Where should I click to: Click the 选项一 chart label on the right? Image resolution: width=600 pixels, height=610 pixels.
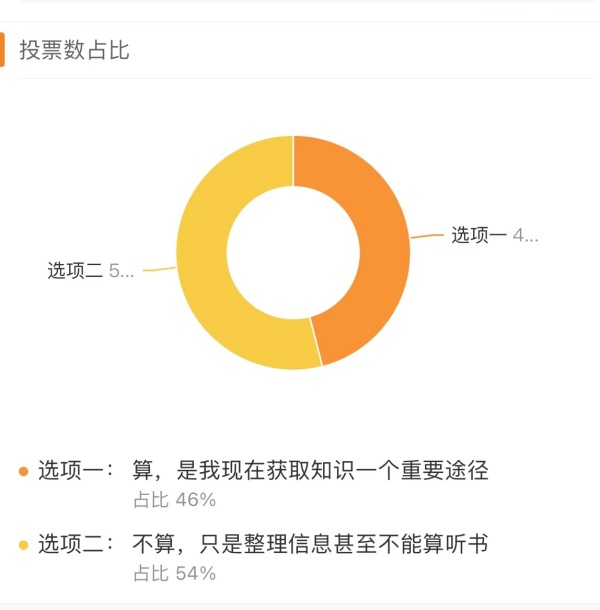[x=479, y=236]
